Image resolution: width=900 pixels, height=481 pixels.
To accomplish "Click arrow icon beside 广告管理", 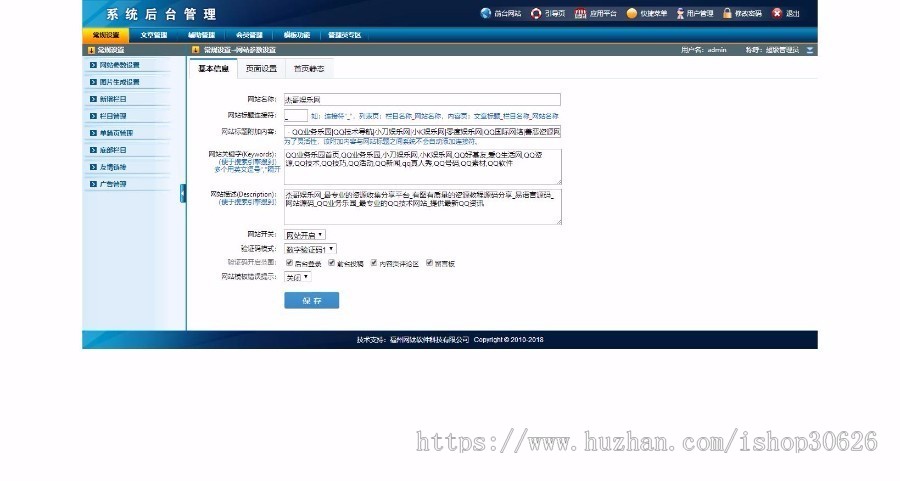I will coord(93,184).
